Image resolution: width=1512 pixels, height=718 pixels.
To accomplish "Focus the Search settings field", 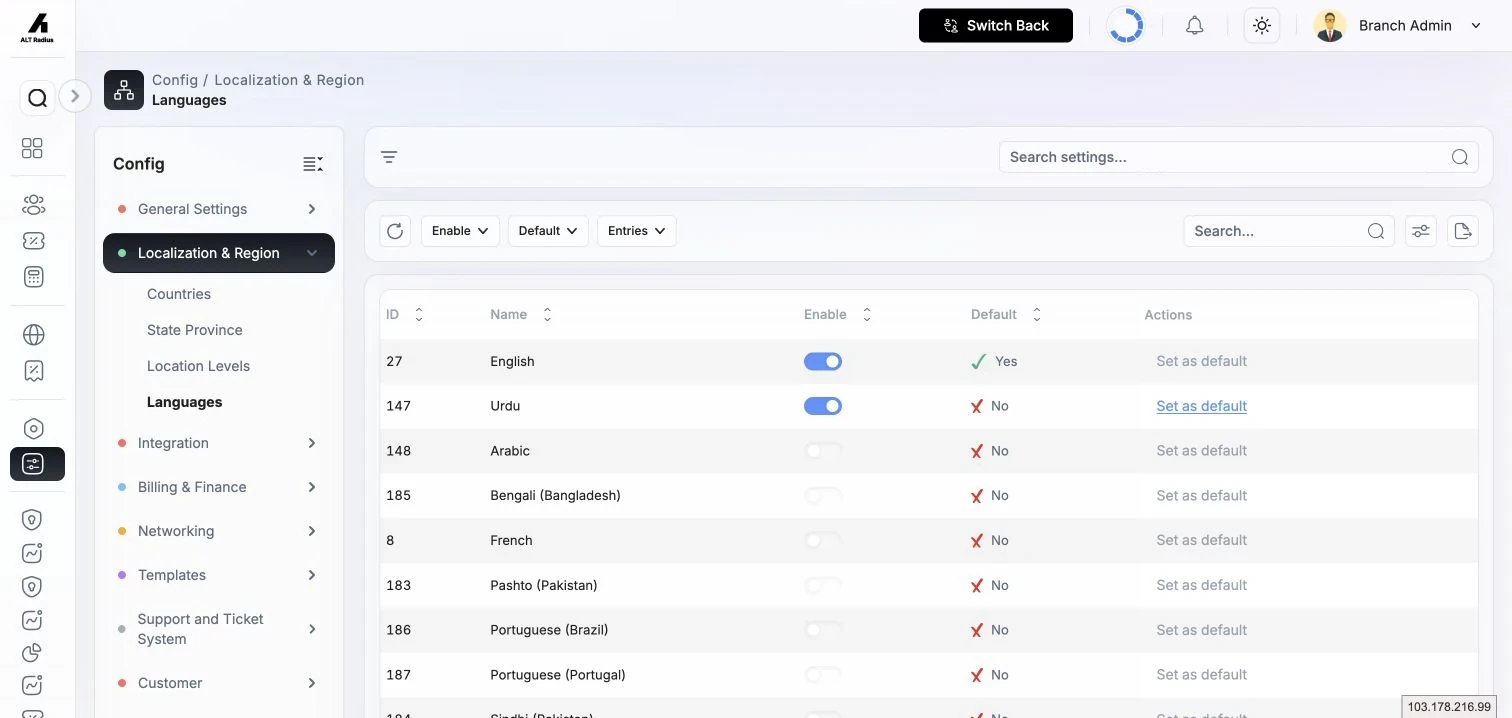I will (x=1239, y=157).
